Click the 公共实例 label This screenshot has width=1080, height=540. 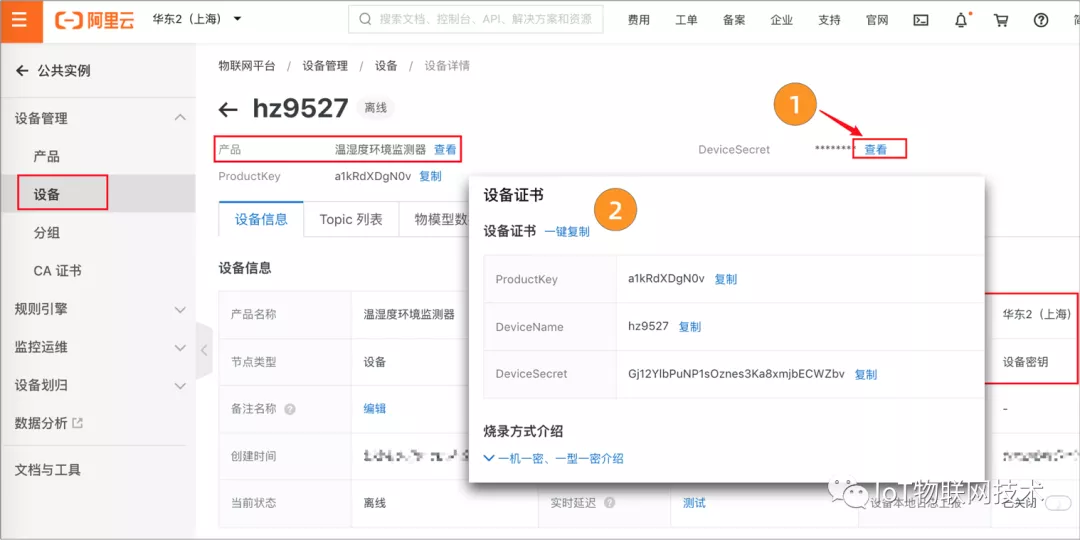tap(64, 70)
